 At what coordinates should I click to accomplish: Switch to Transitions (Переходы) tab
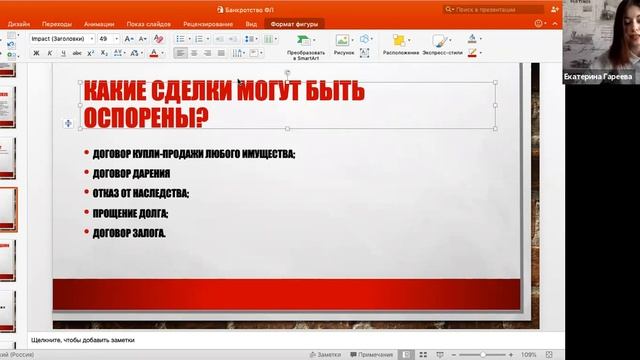point(57,24)
